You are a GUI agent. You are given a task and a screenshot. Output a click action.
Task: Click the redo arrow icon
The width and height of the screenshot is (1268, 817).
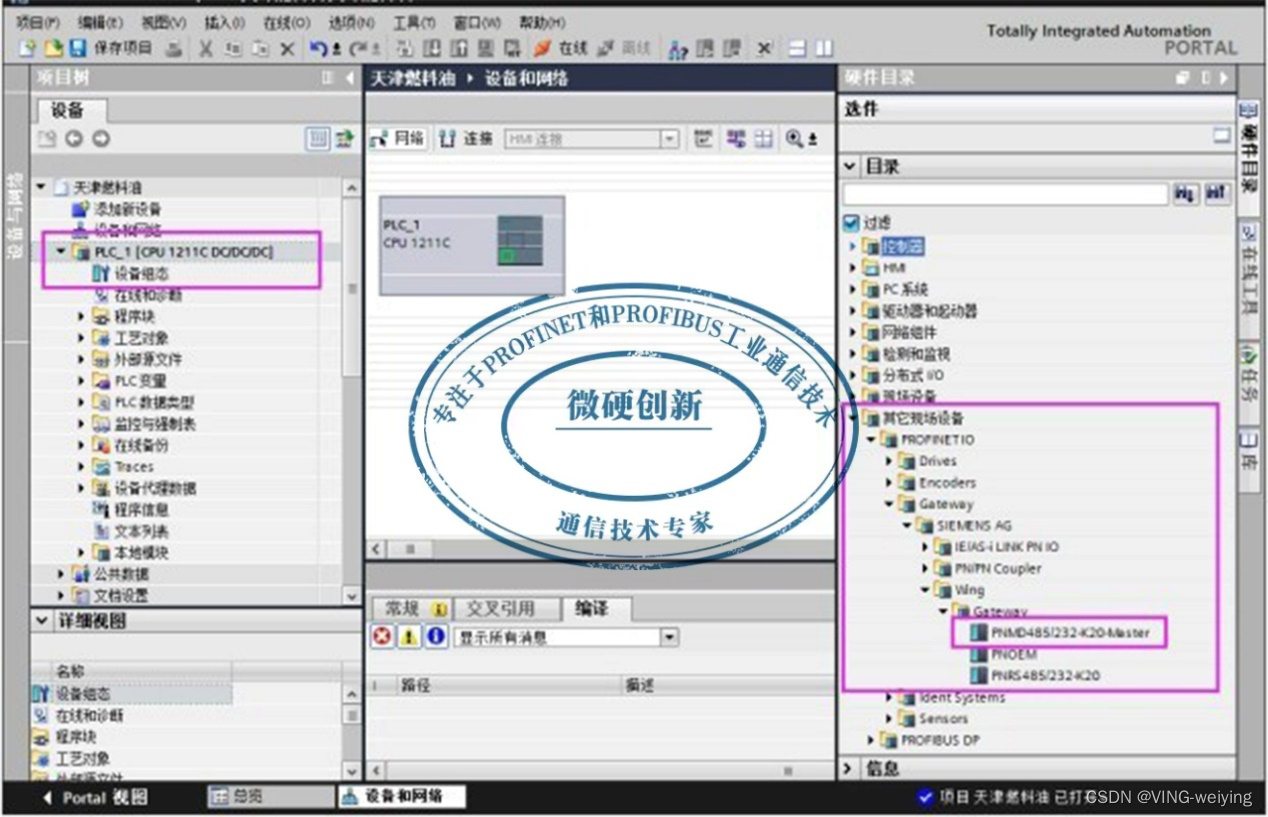coord(358,48)
